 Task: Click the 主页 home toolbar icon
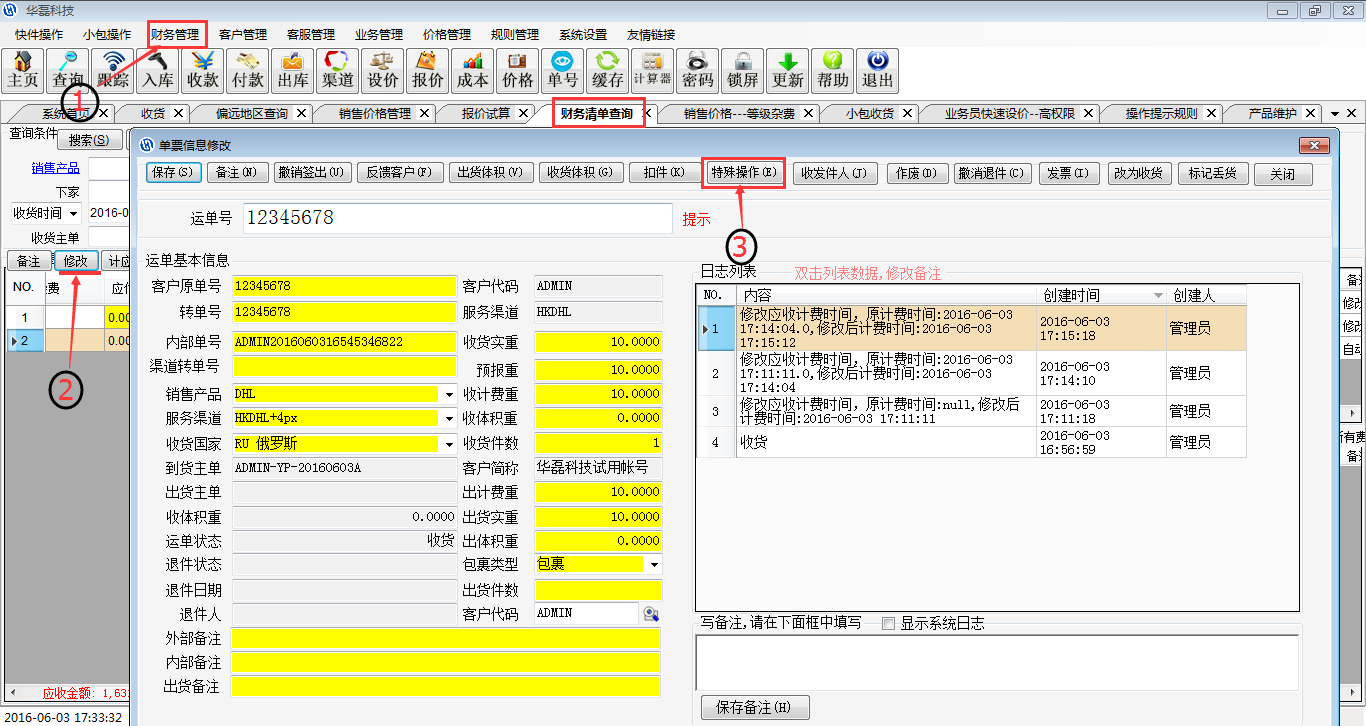23,70
